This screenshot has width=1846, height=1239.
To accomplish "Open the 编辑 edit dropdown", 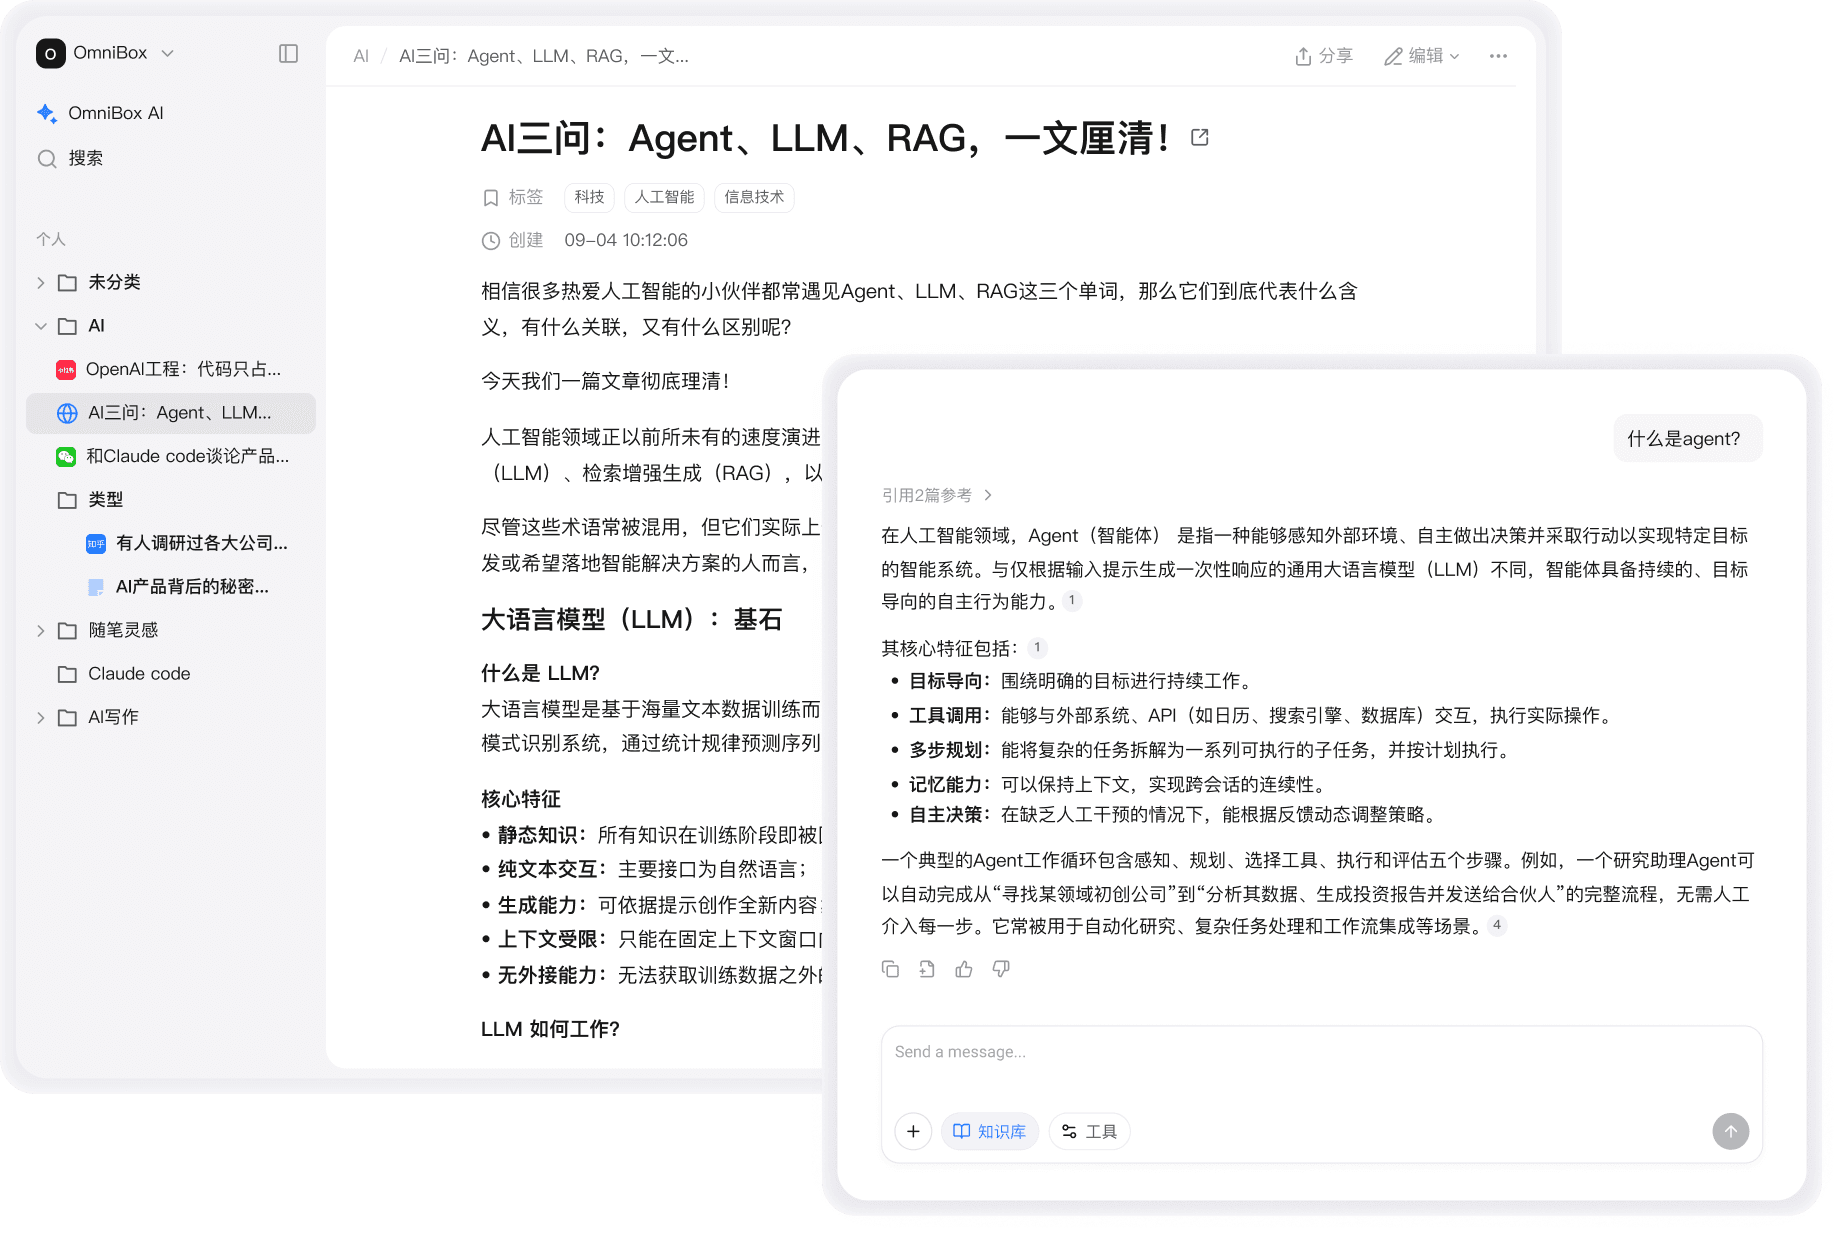I will [x=1422, y=56].
